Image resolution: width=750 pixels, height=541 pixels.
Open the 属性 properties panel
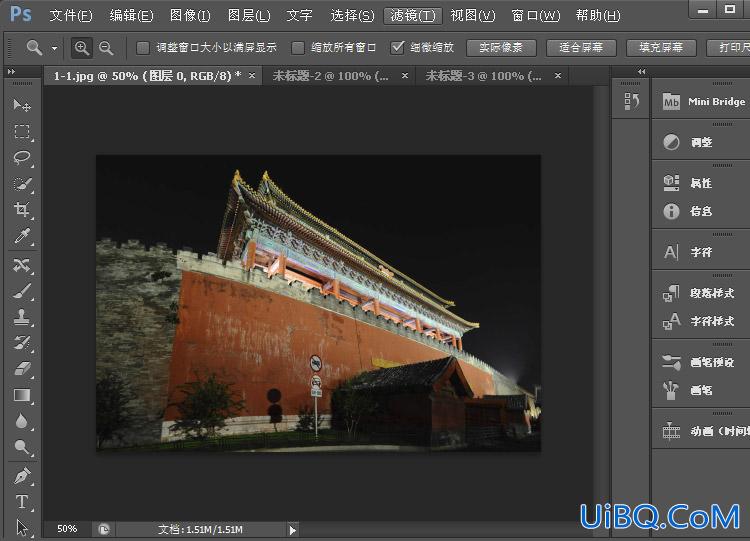point(688,183)
